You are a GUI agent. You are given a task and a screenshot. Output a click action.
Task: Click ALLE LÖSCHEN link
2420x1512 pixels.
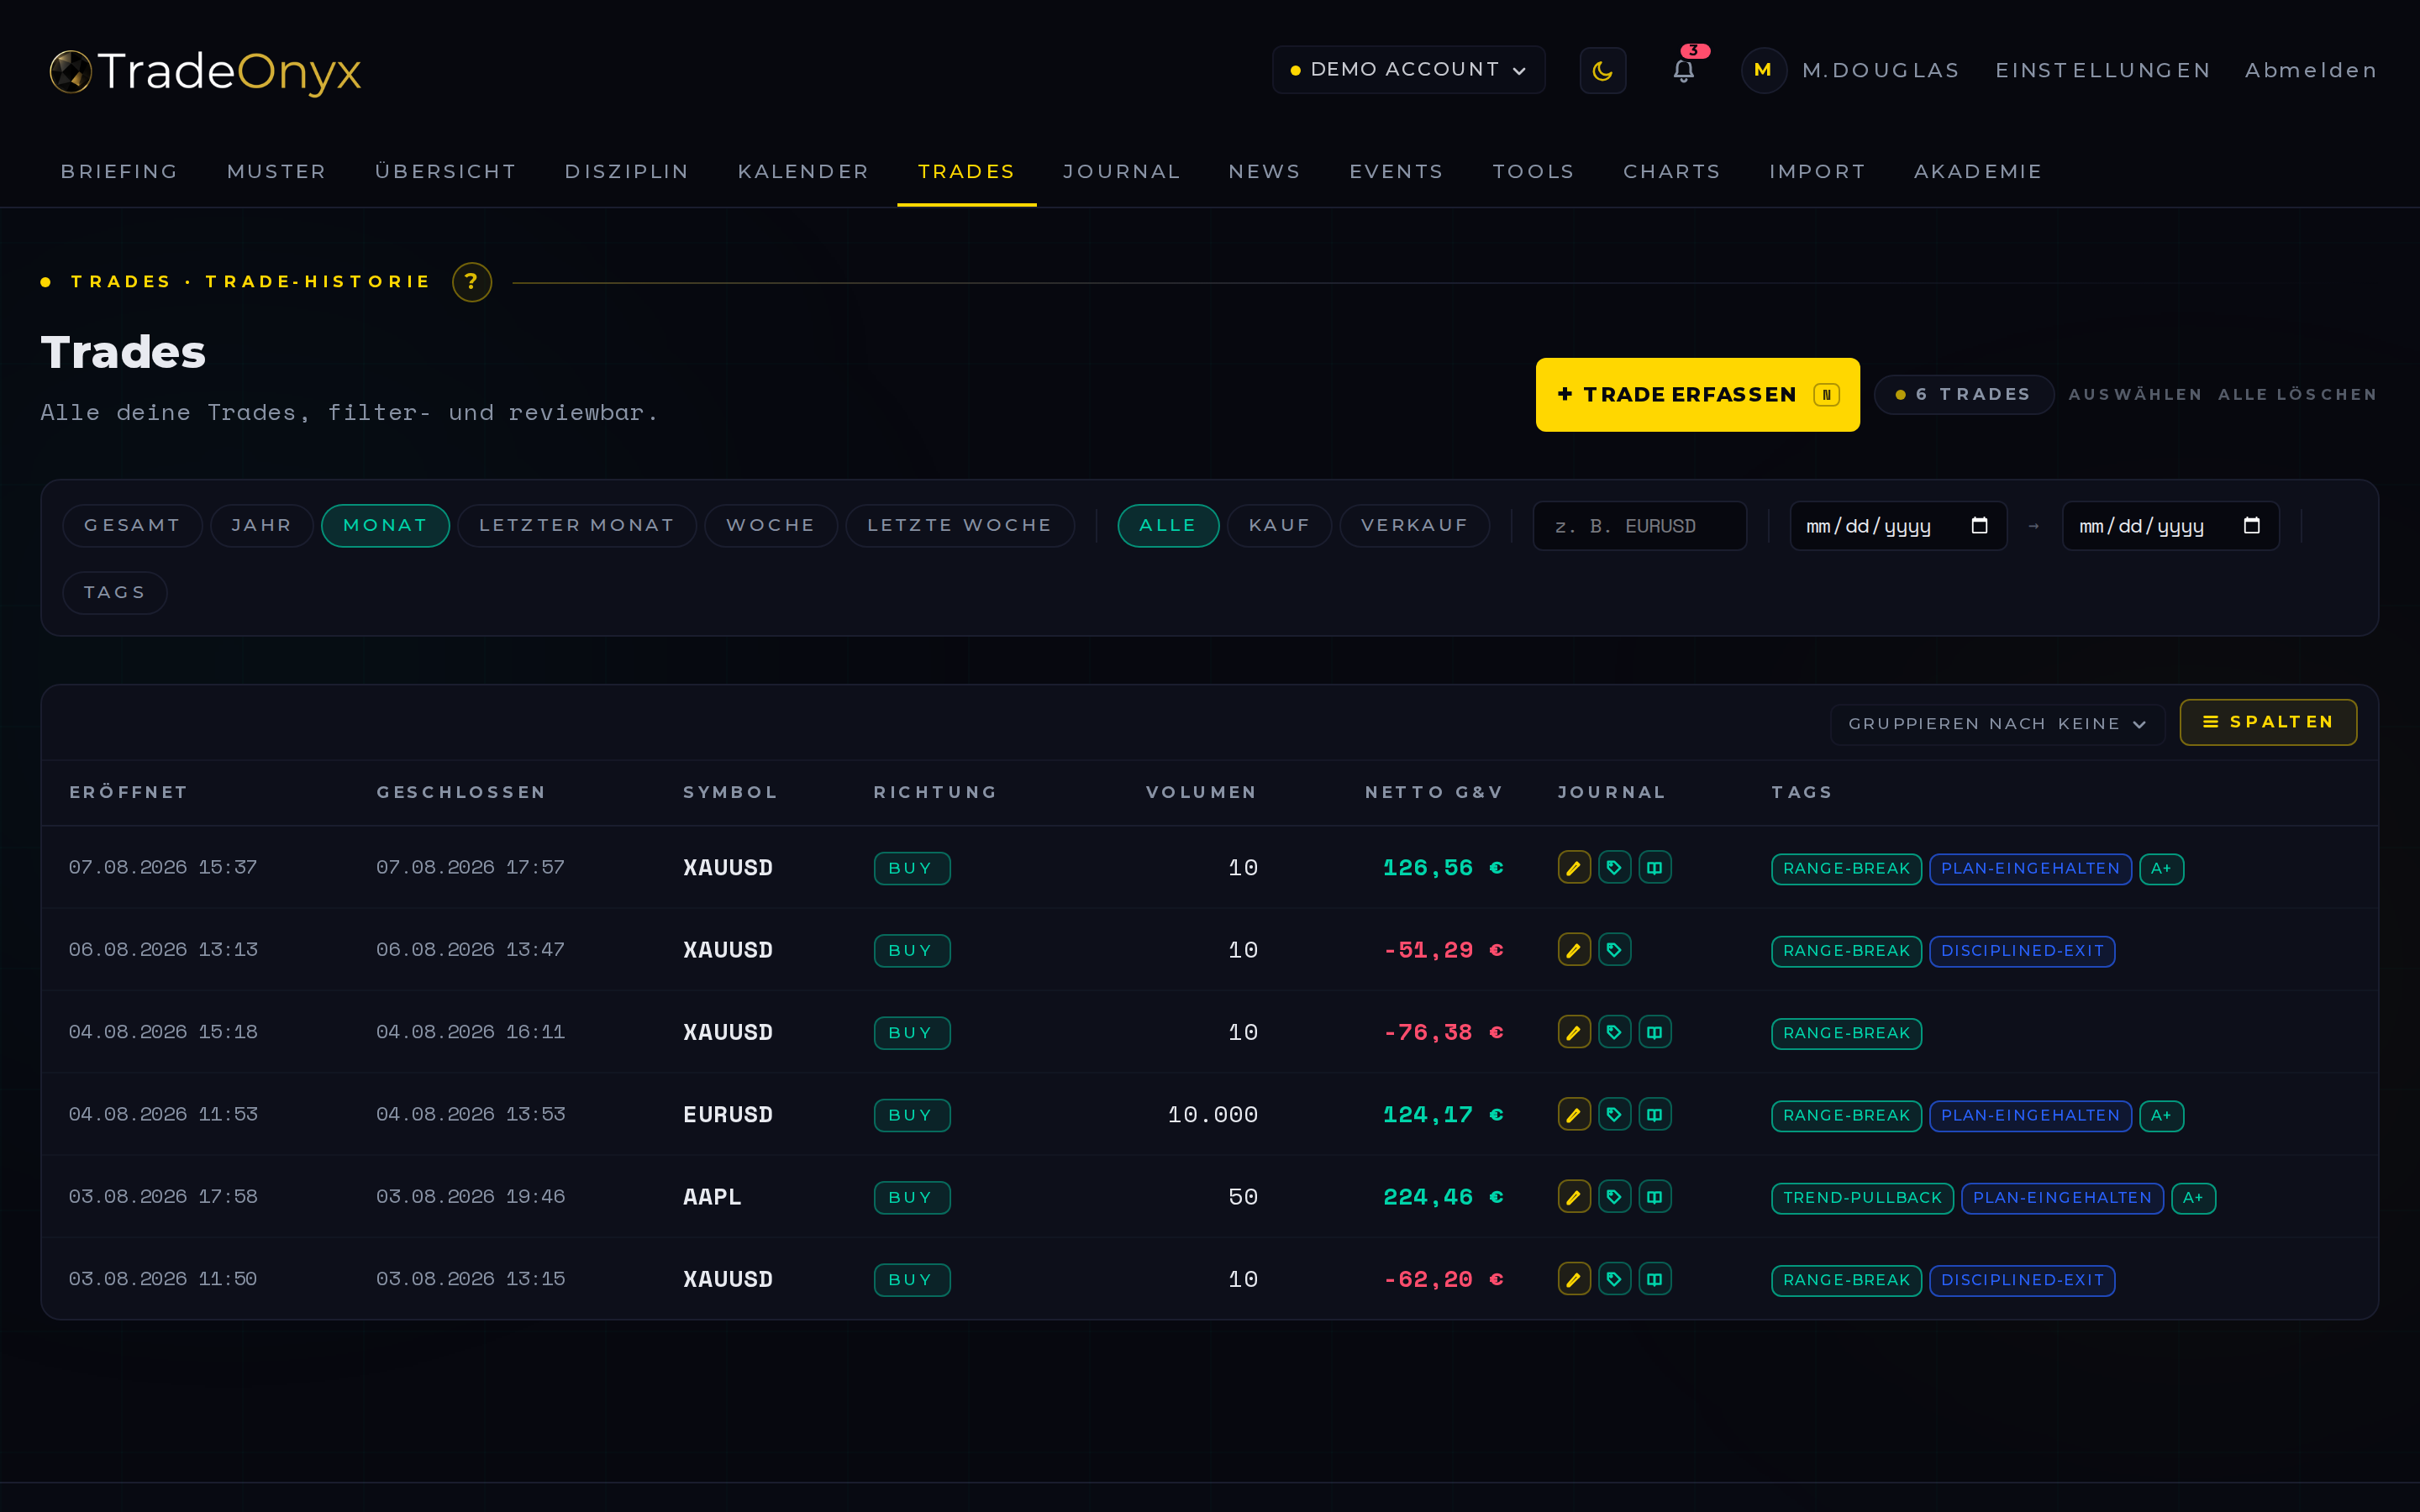pyautogui.click(x=2297, y=395)
